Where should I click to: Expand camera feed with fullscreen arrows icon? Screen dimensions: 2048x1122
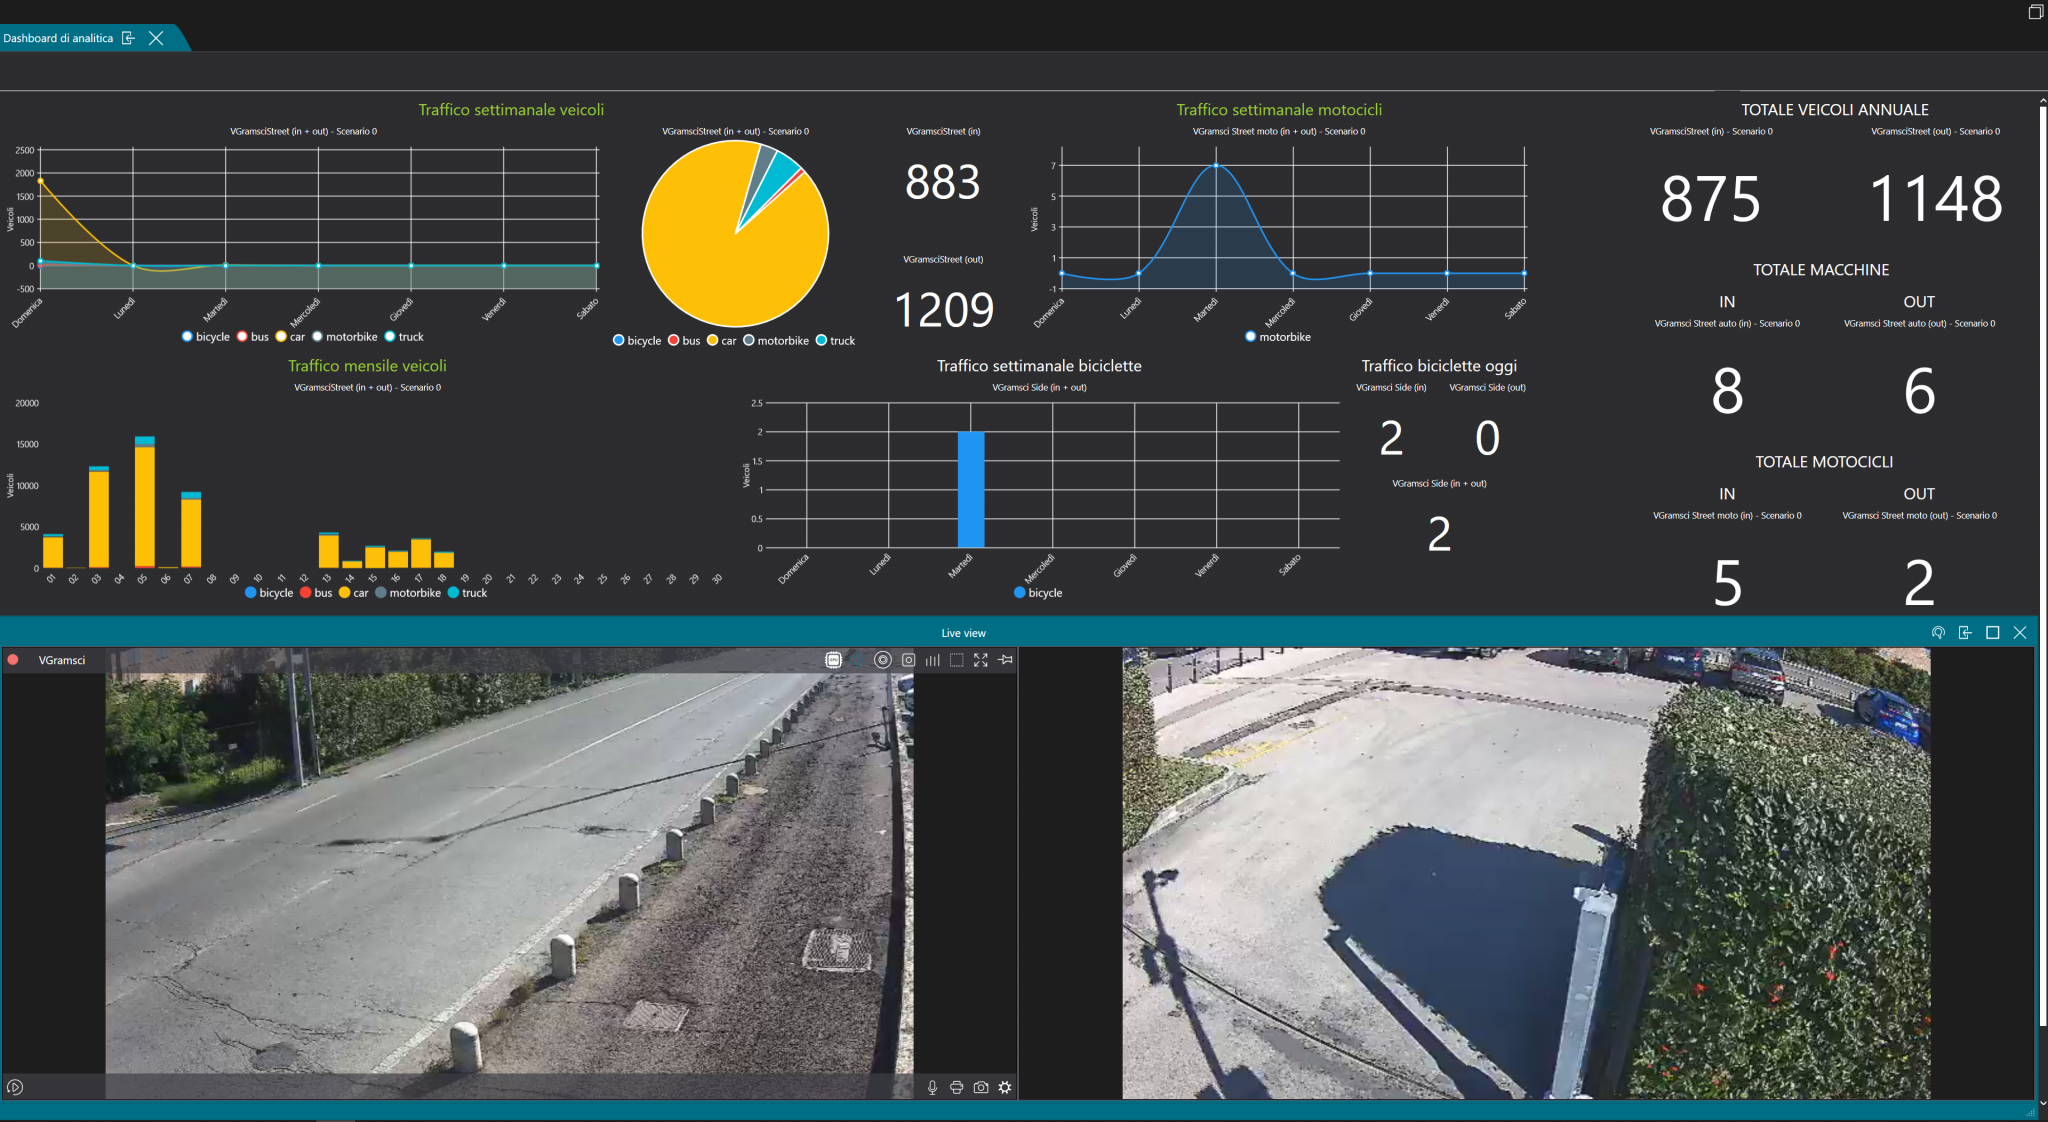981,660
